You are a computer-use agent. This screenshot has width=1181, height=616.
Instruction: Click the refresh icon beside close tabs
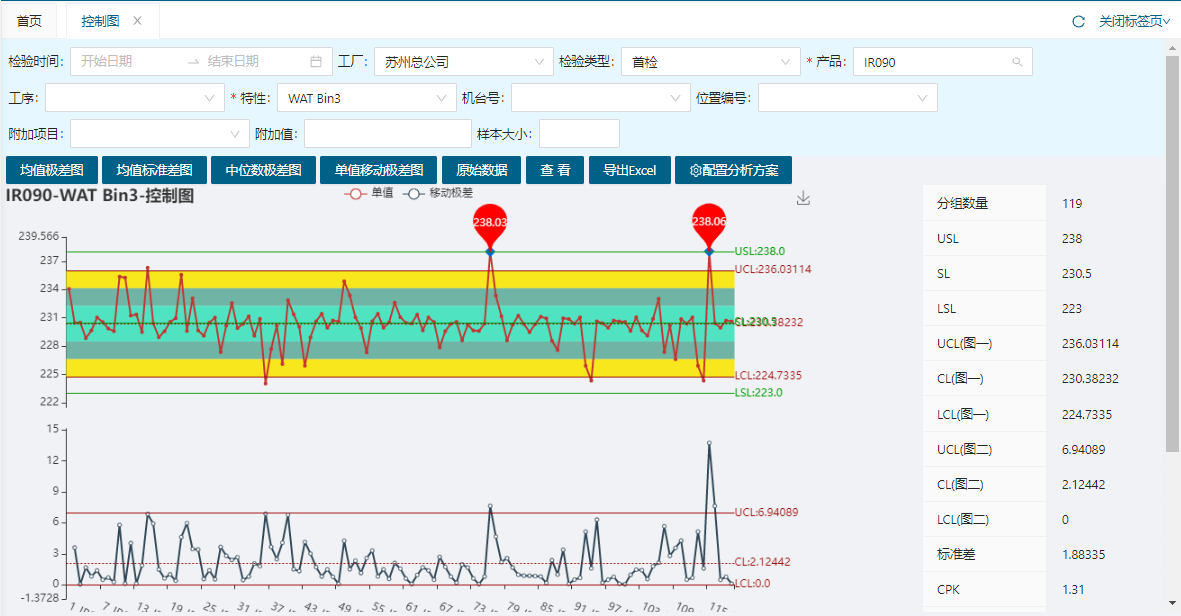[1078, 21]
